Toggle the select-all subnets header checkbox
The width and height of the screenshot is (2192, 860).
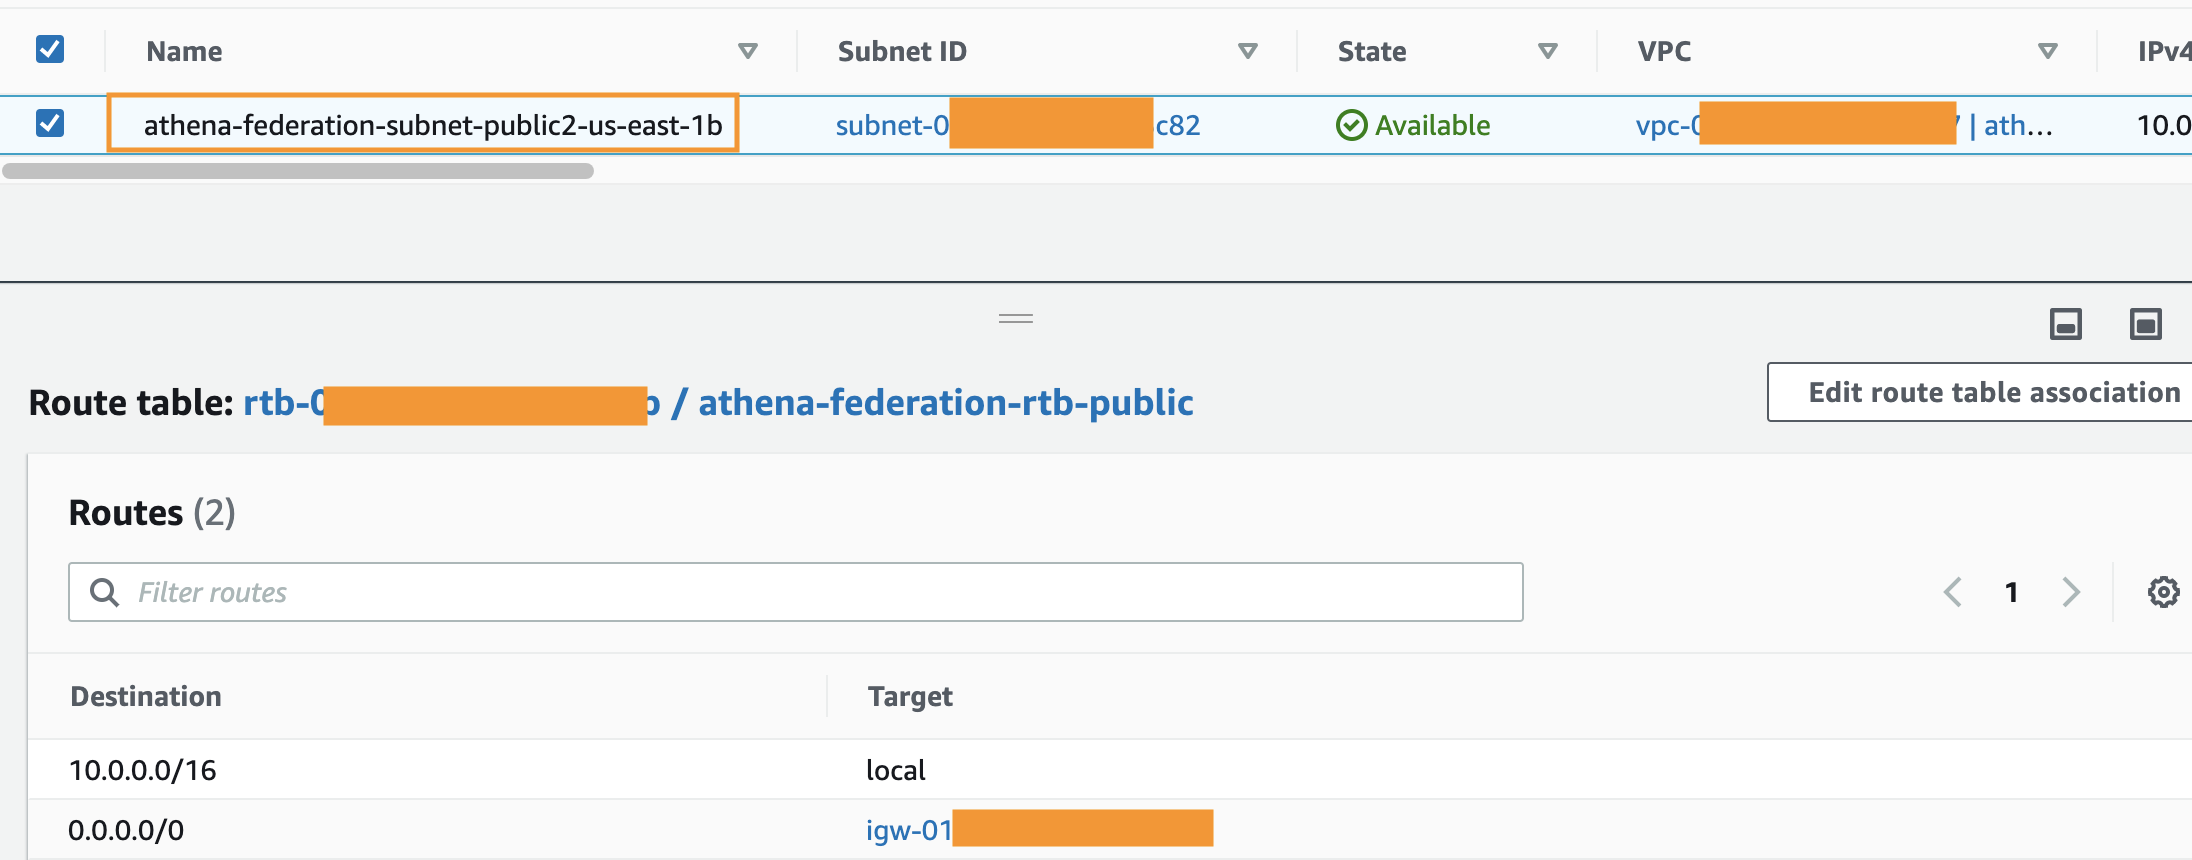[x=50, y=49]
